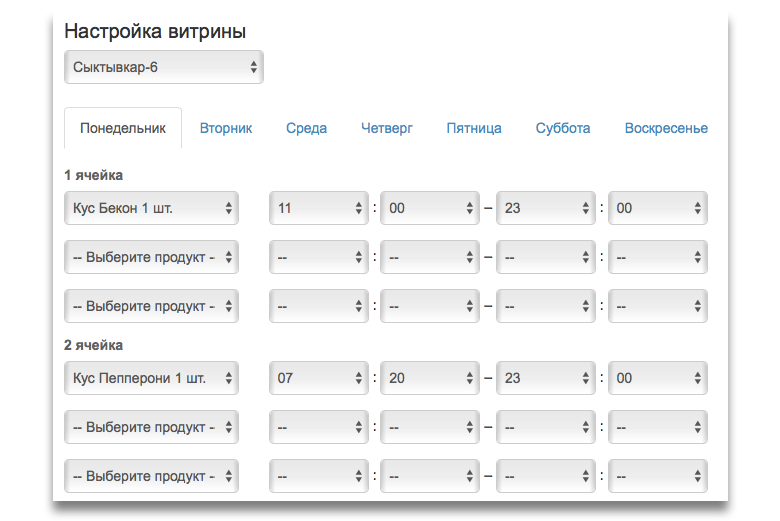
Task: Open the Четверг tab
Action: point(387,128)
